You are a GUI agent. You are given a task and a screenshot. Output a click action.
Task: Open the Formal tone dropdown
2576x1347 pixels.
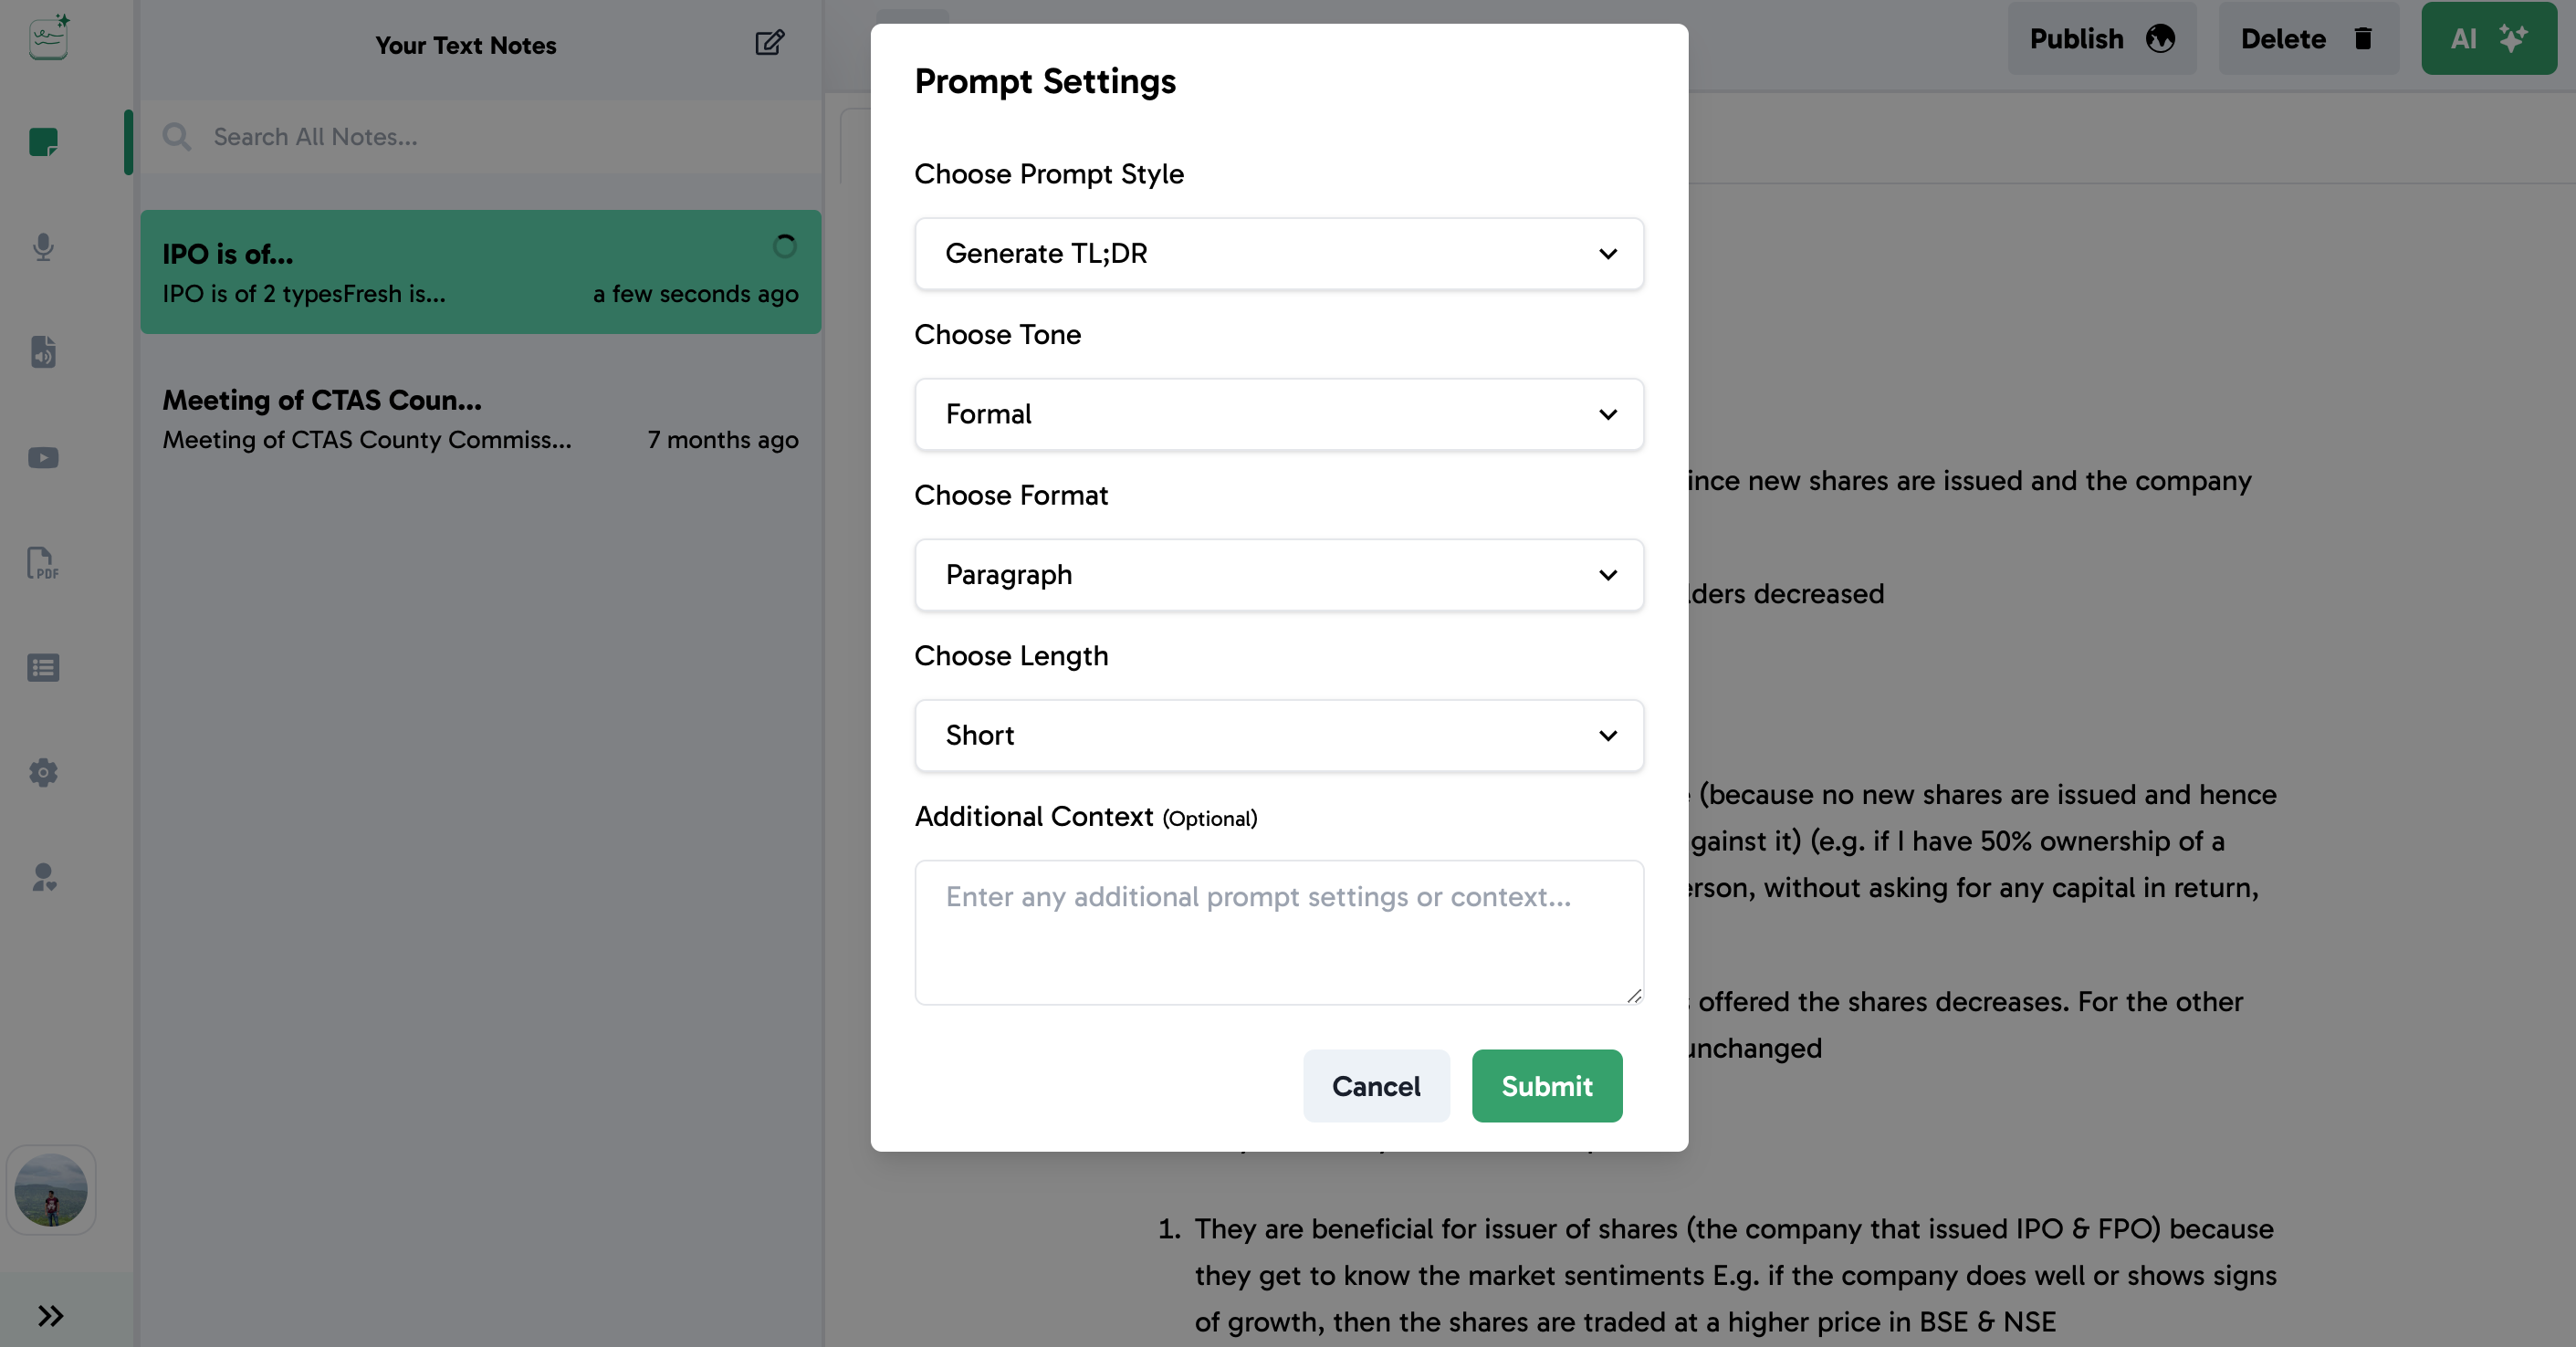pos(1278,414)
